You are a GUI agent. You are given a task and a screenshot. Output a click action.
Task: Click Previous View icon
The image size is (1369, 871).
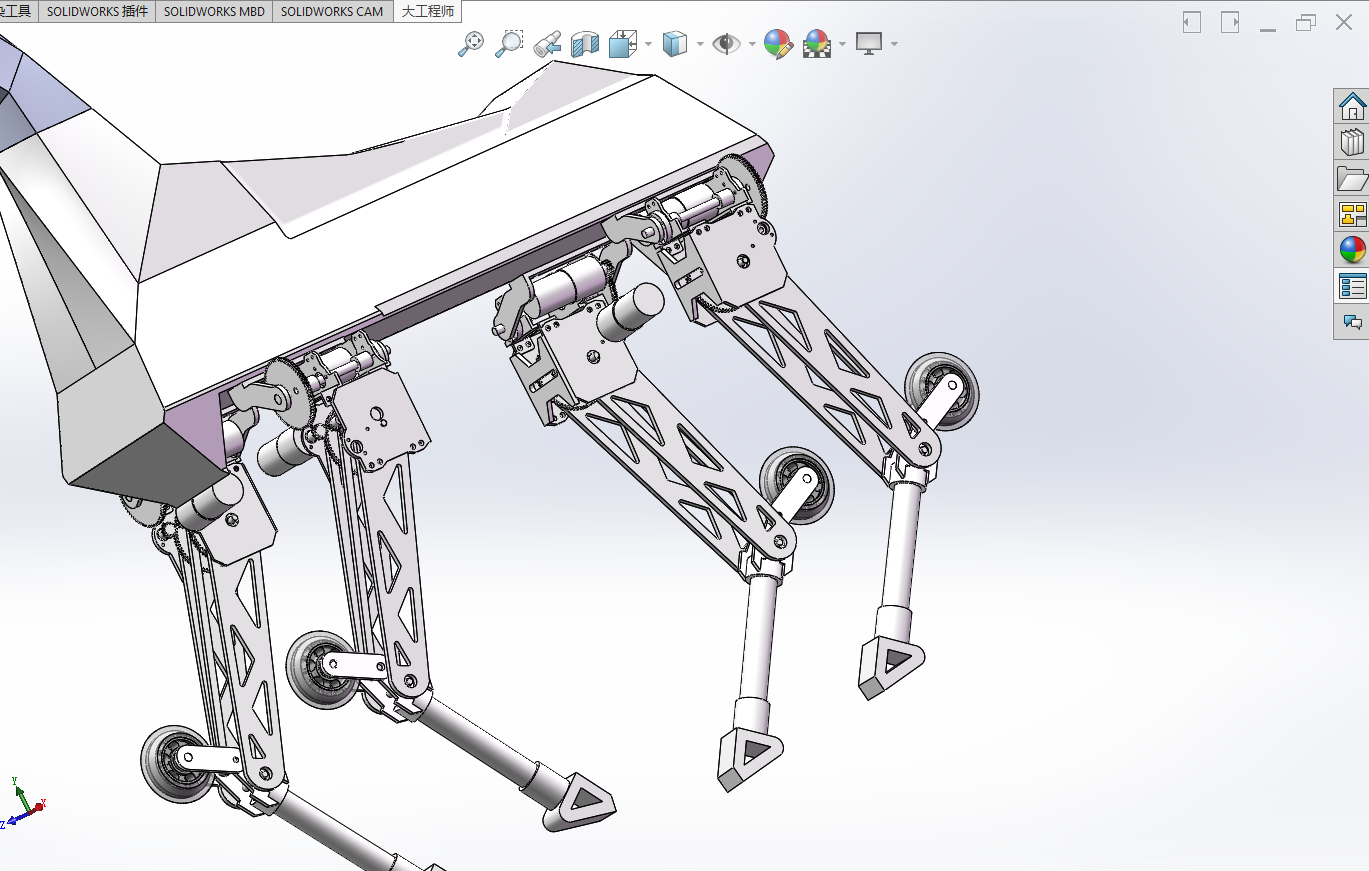point(547,43)
